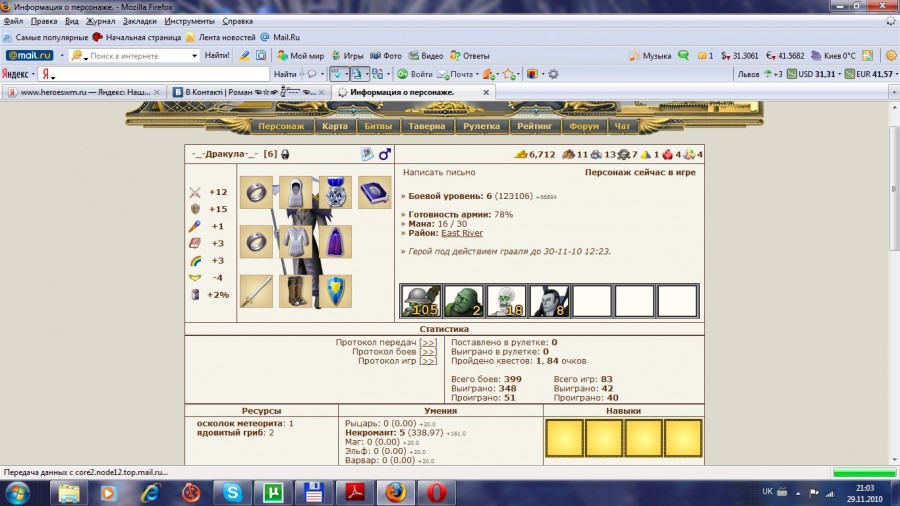
Task: Select the green zombie unit with count 2
Action: pos(464,301)
